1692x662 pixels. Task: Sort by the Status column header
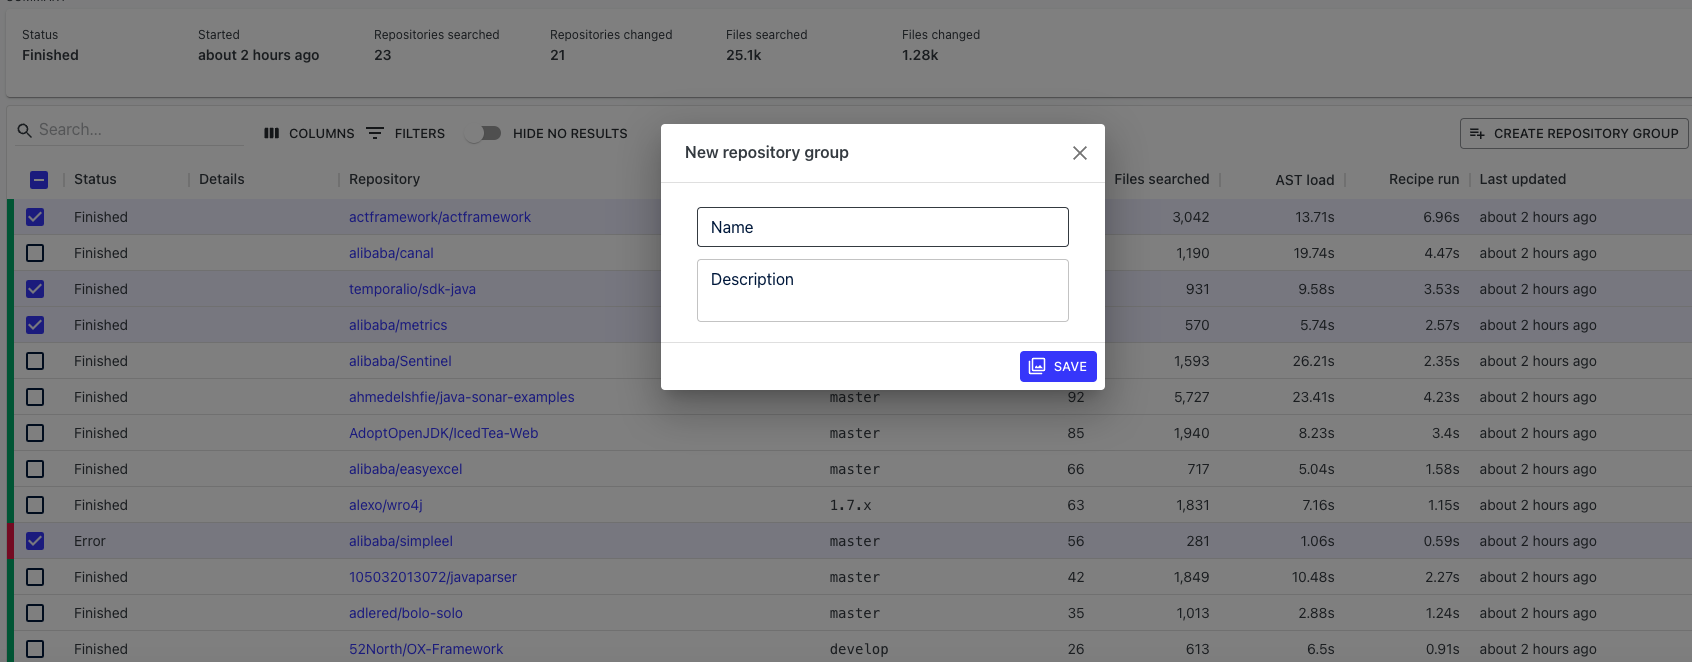point(95,179)
